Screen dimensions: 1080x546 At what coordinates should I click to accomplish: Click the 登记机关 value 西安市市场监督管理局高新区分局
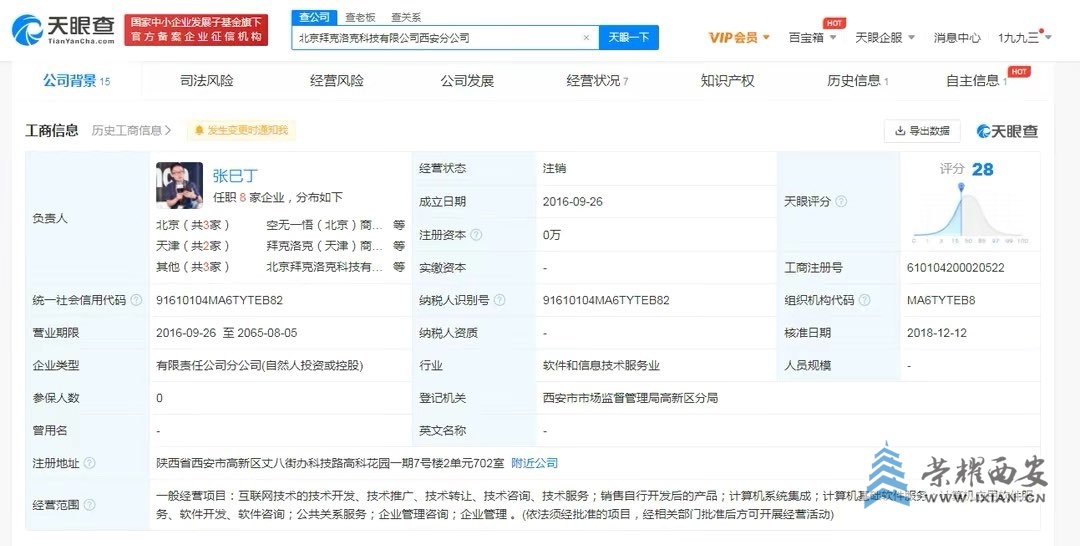[630, 398]
